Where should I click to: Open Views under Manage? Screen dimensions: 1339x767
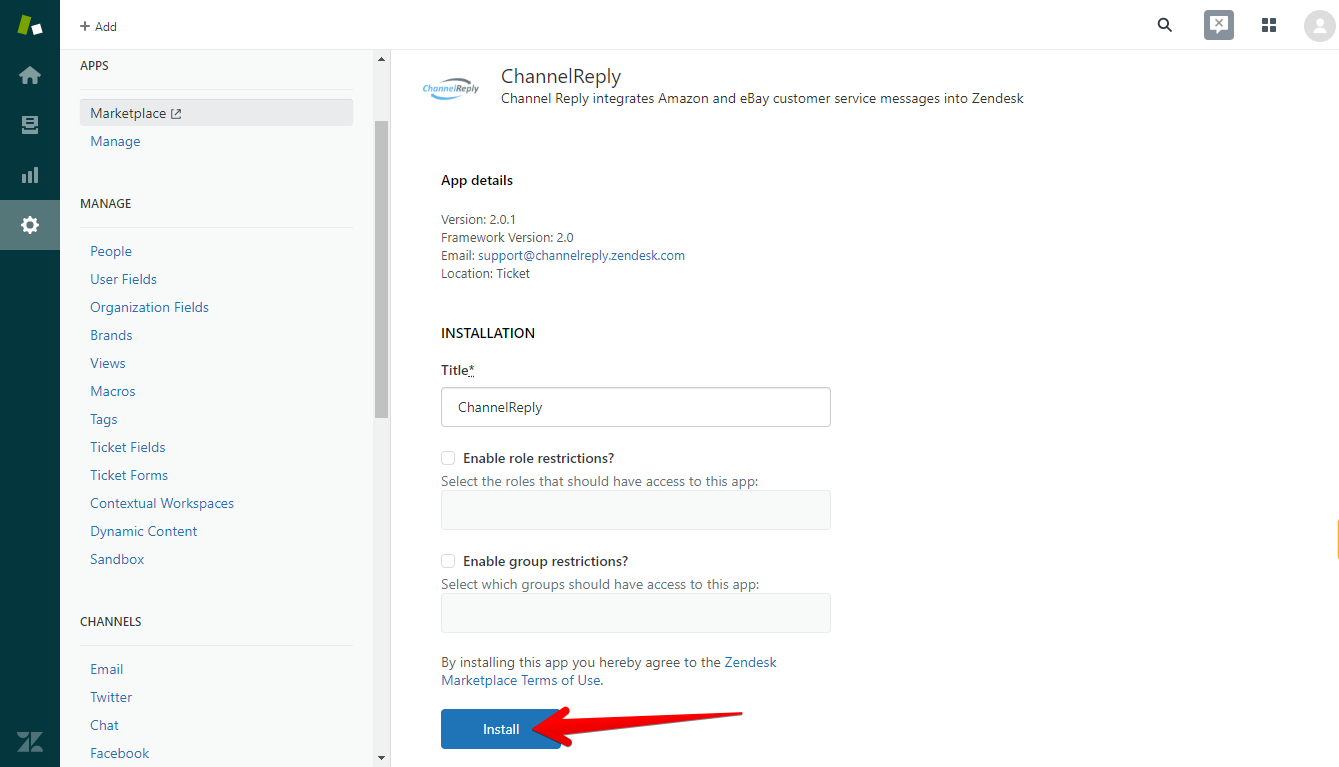pos(108,363)
